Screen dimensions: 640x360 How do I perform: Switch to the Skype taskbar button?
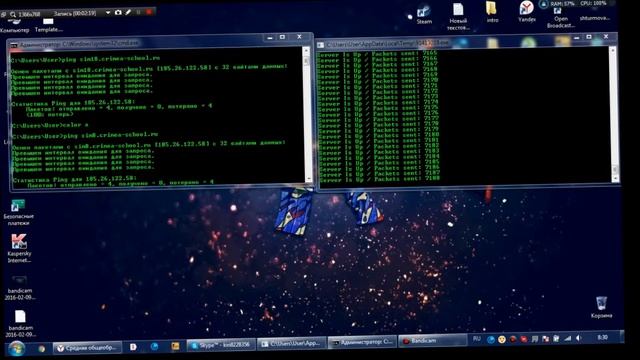tap(221, 345)
